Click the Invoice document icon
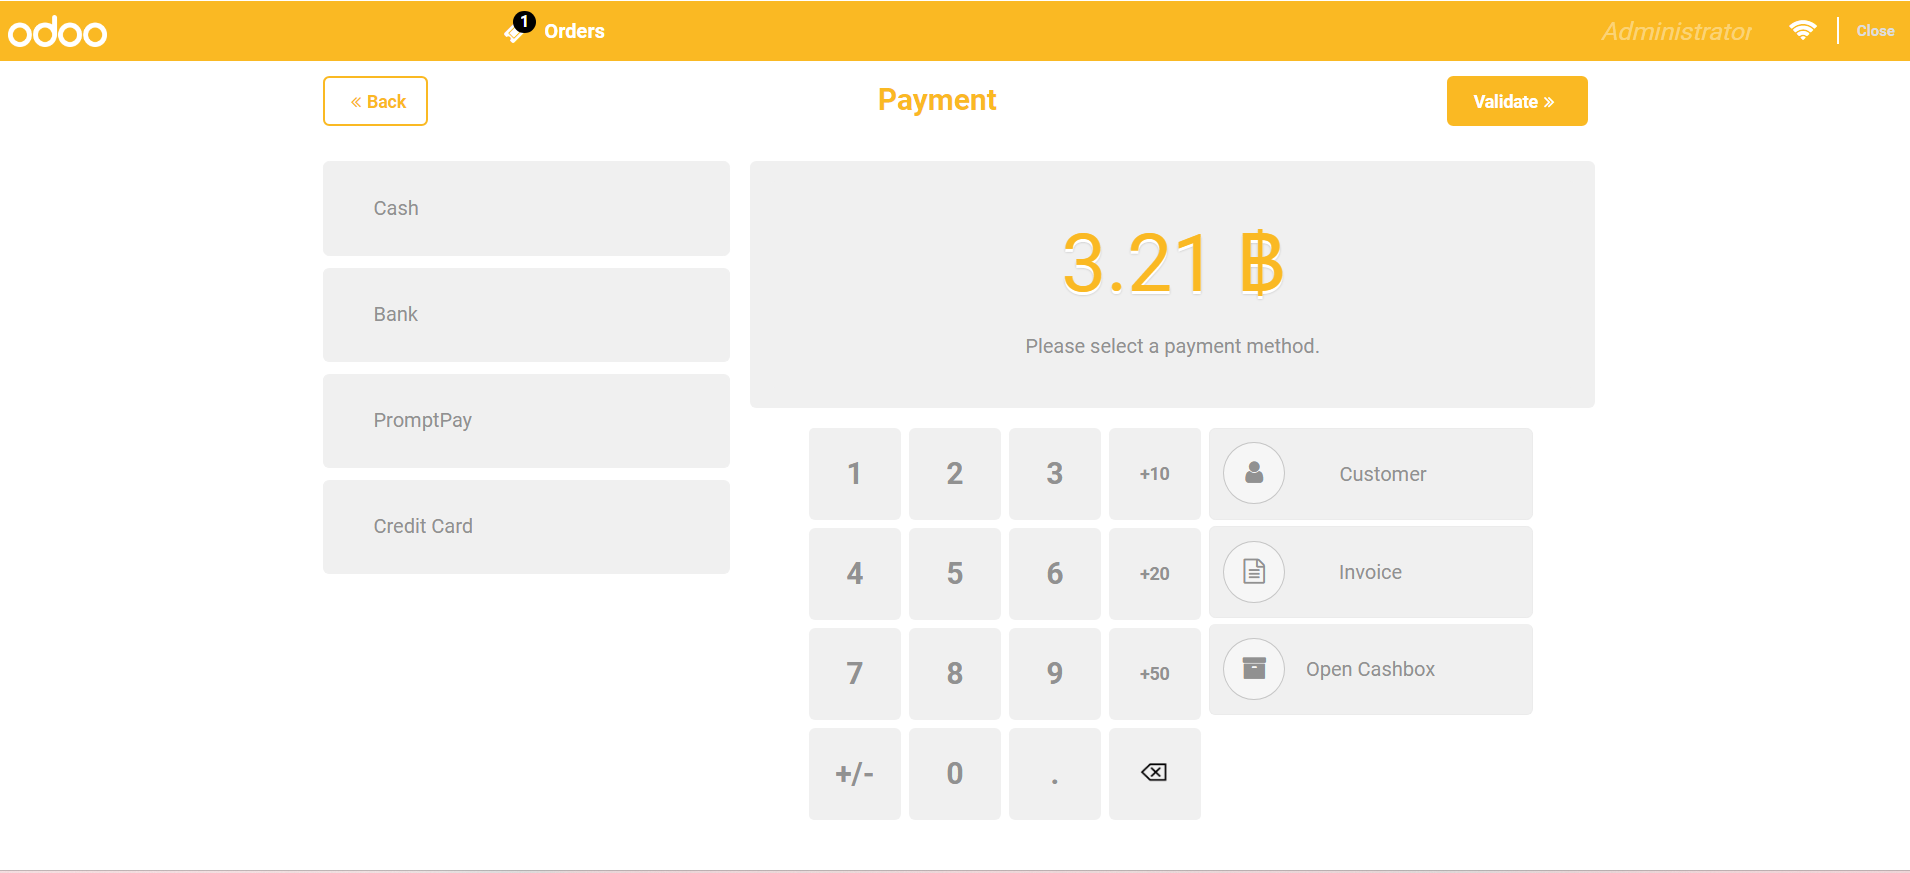The image size is (1910, 873). click(x=1254, y=572)
